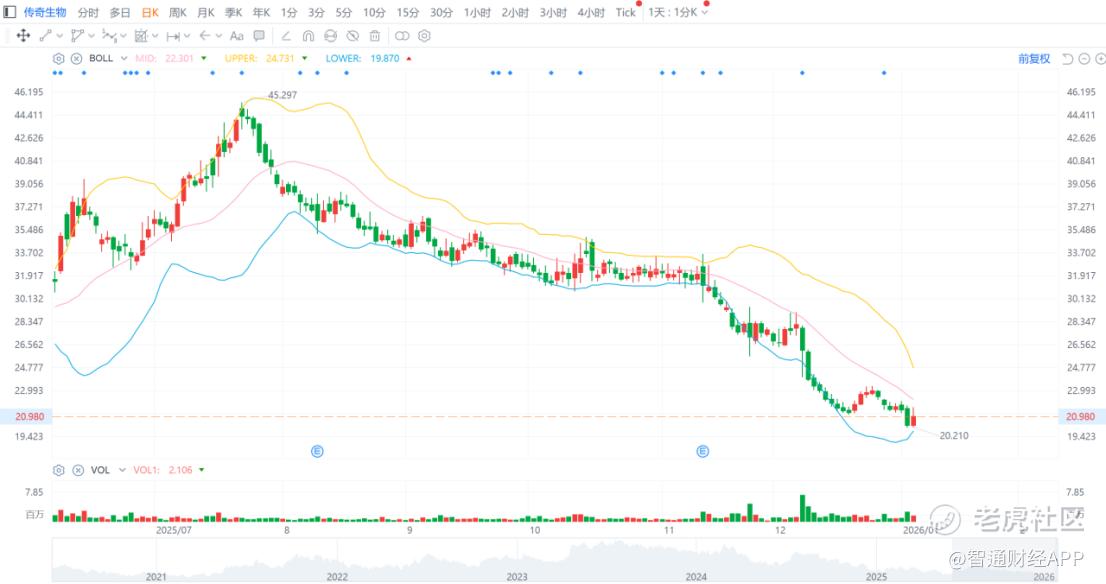Viewport: 1106px width, 584px height.
Task: Select the wave pattern drawing tool
Action: (x=109, y=35)
